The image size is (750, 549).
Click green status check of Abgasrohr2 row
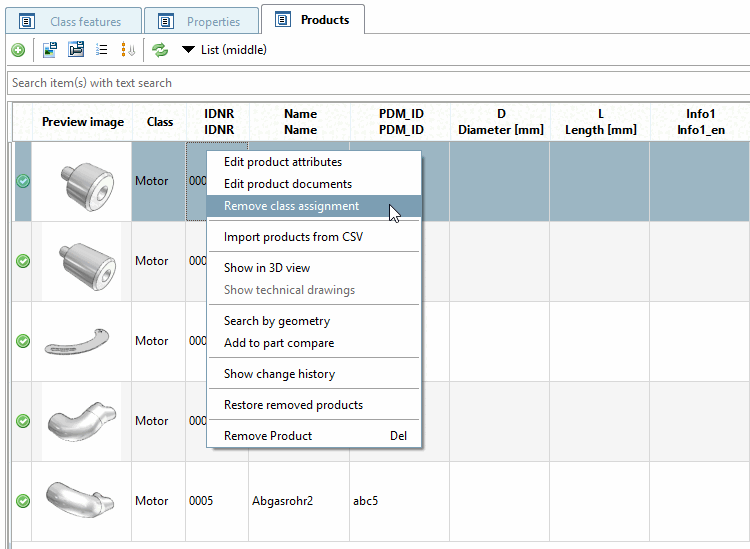tap(23, 501)
